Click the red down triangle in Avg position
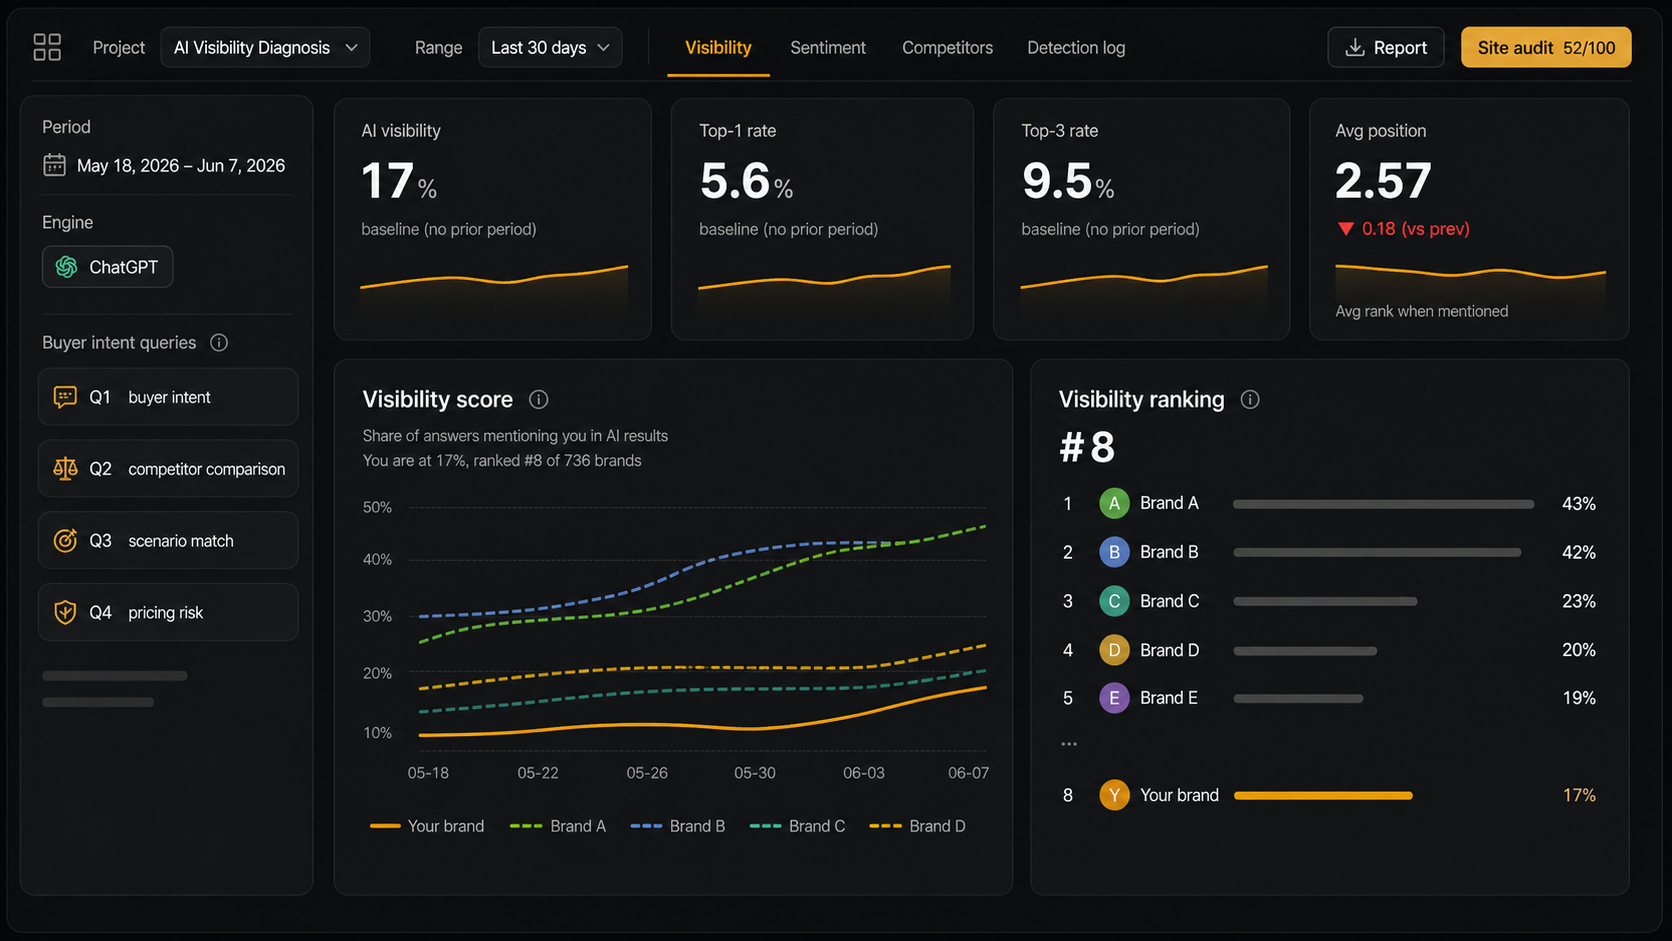 [1346, 229]
